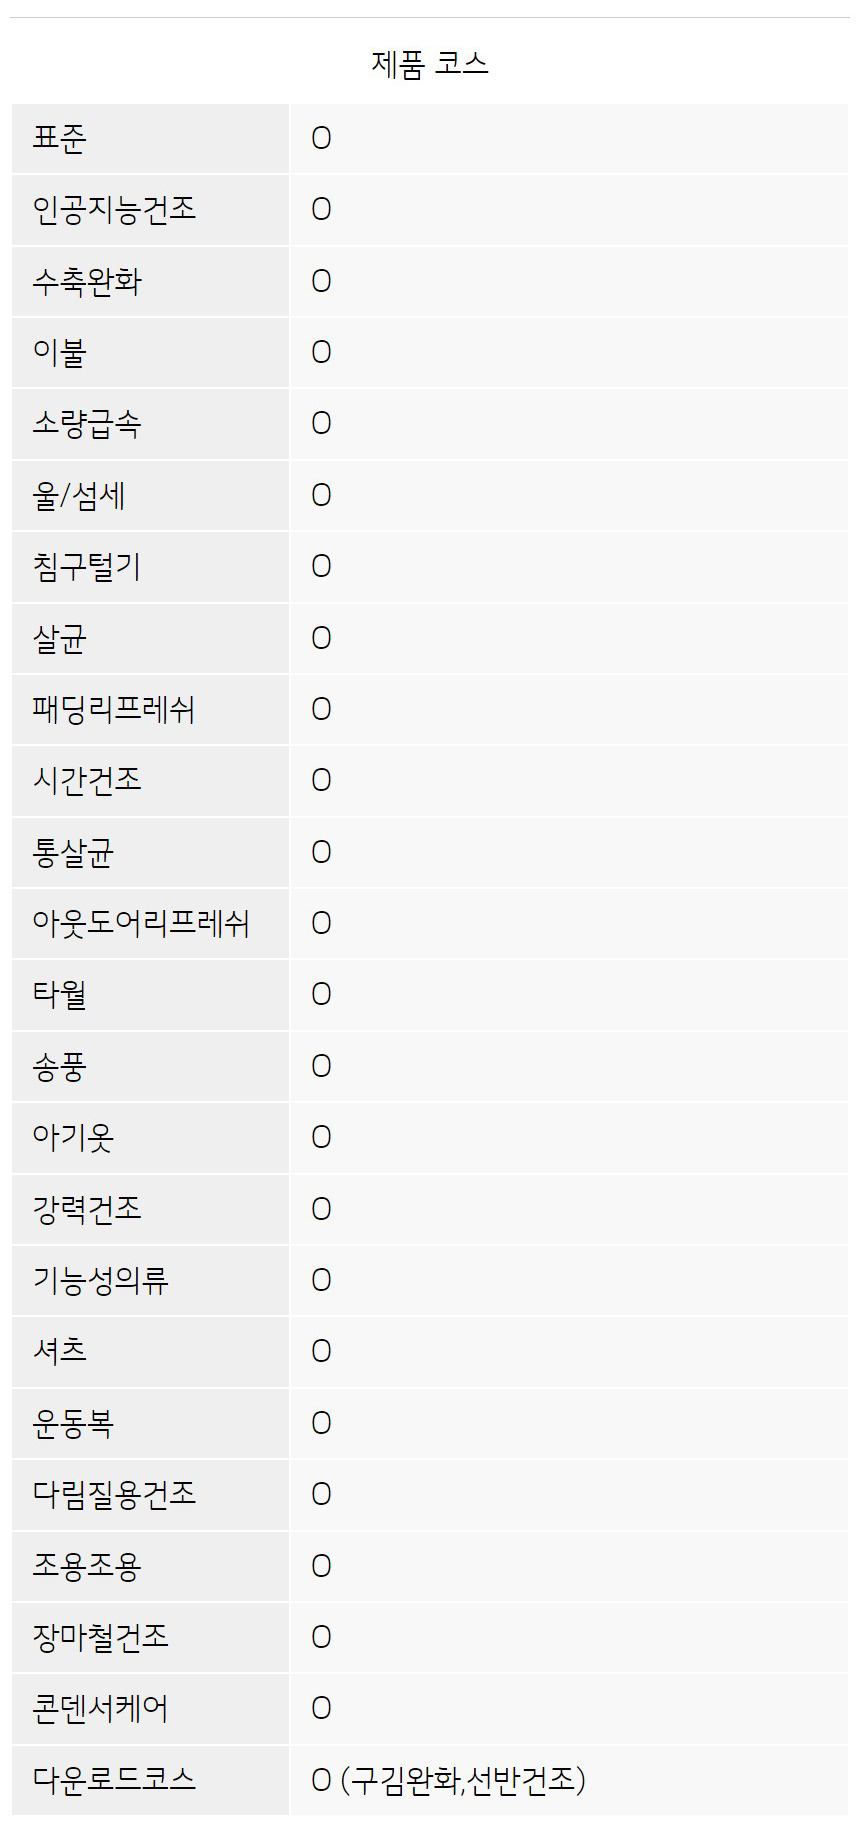860x1821 pixels.
Task: Click the 인공지능건조 course label
Action: [114, 209]
